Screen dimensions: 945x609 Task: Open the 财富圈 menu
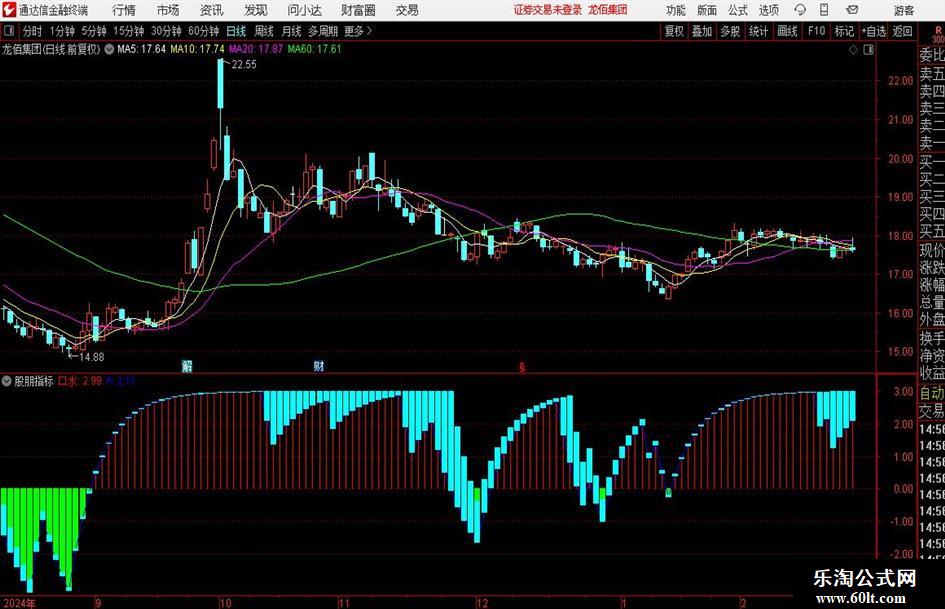click(358, 10)
